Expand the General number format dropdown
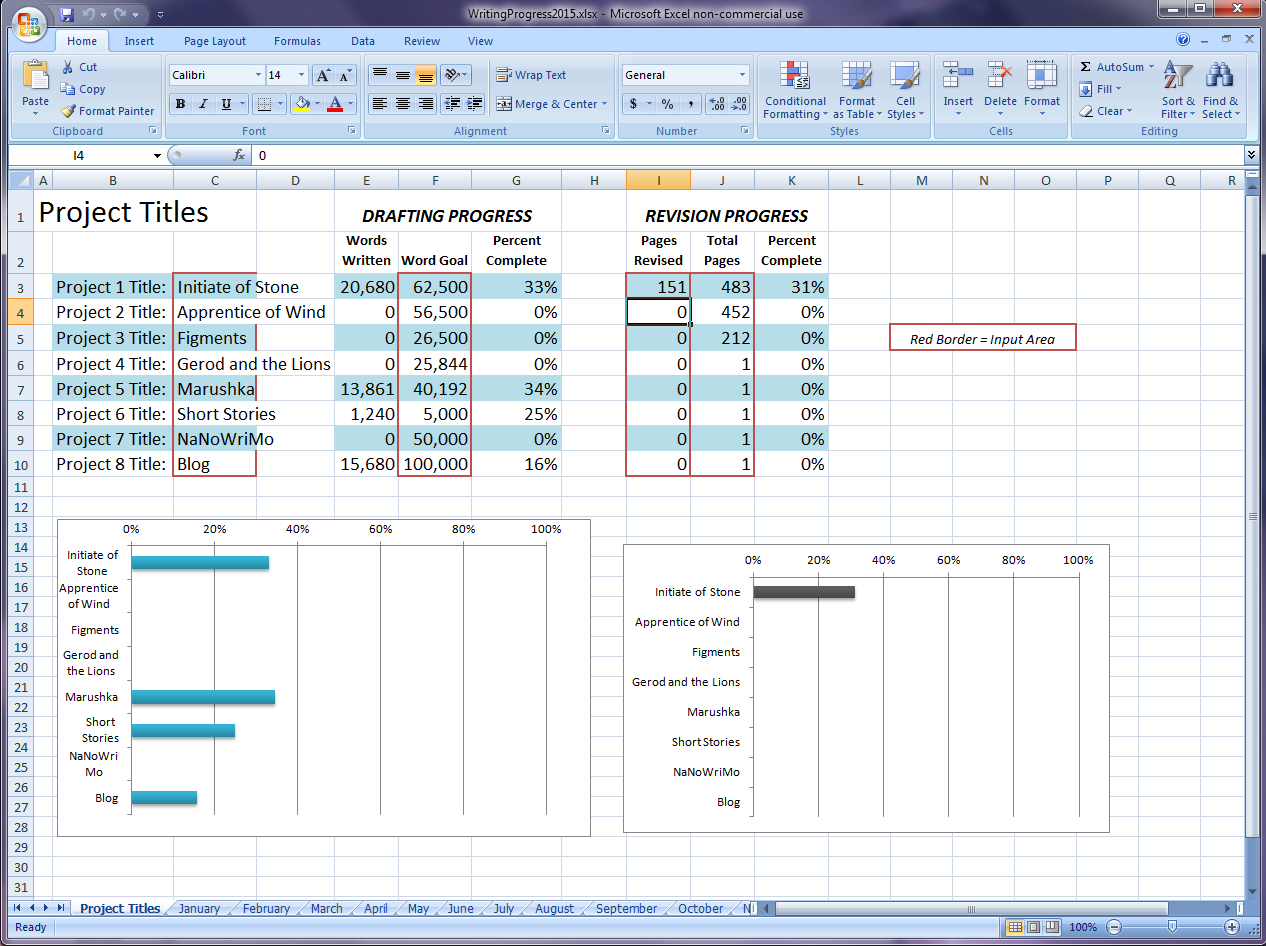1266x946 pixels. click(742, 75)
